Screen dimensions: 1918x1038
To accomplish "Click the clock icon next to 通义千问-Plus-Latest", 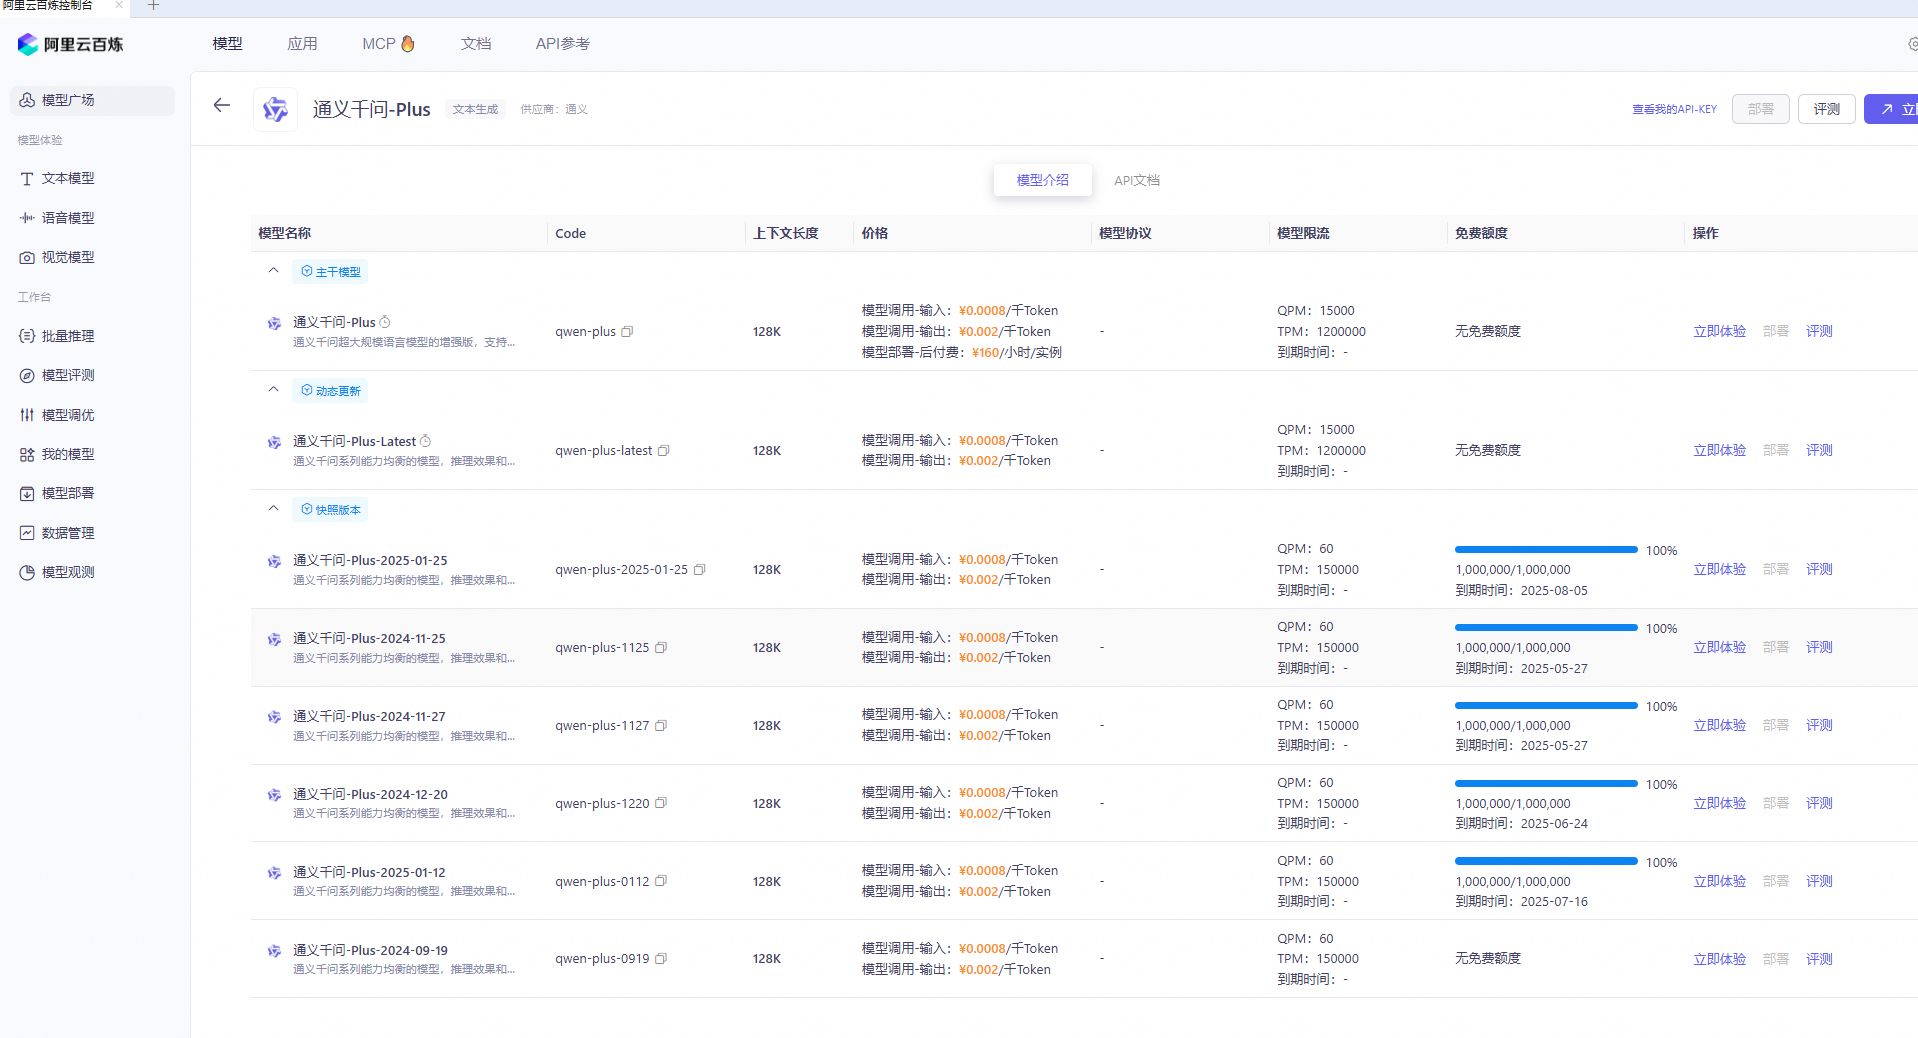I will pyautogui.click(x=425, y=441).
